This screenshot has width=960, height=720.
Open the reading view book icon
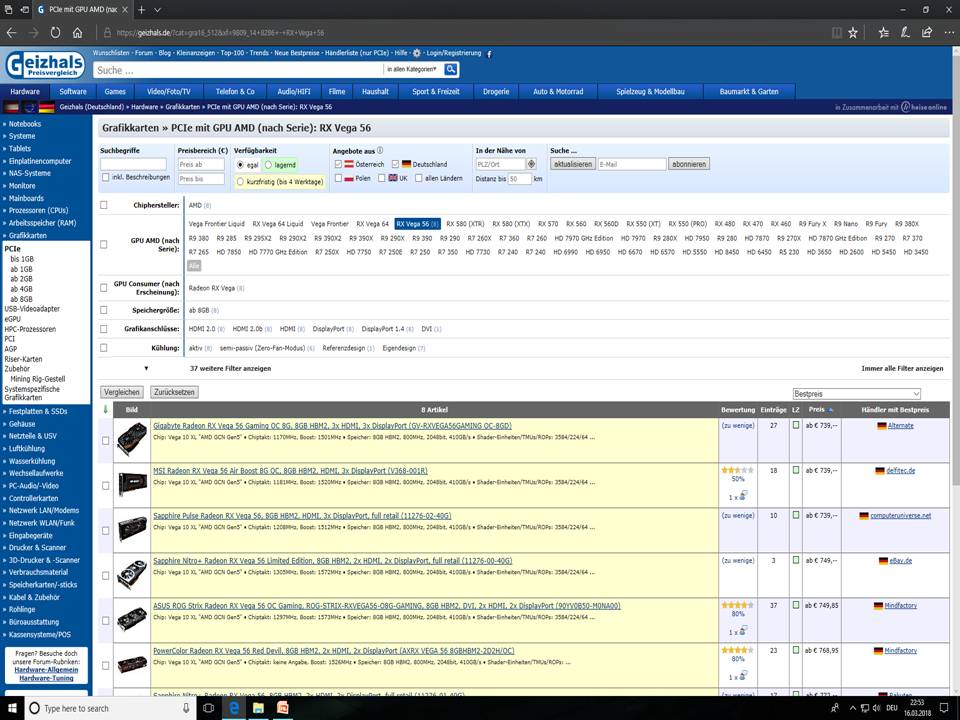[x=836, y=33]
